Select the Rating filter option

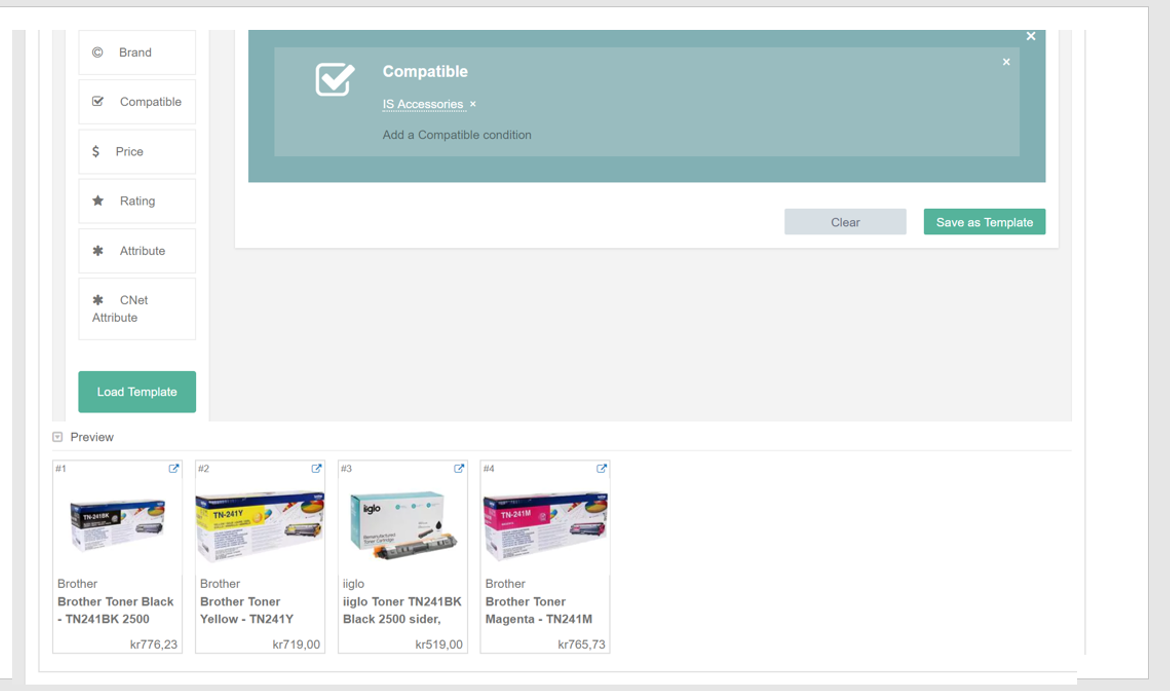pyautogui.click(x=137, y=201)
